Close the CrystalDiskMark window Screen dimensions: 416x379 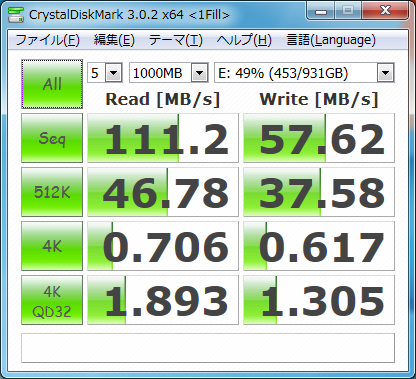pos(385,11)
